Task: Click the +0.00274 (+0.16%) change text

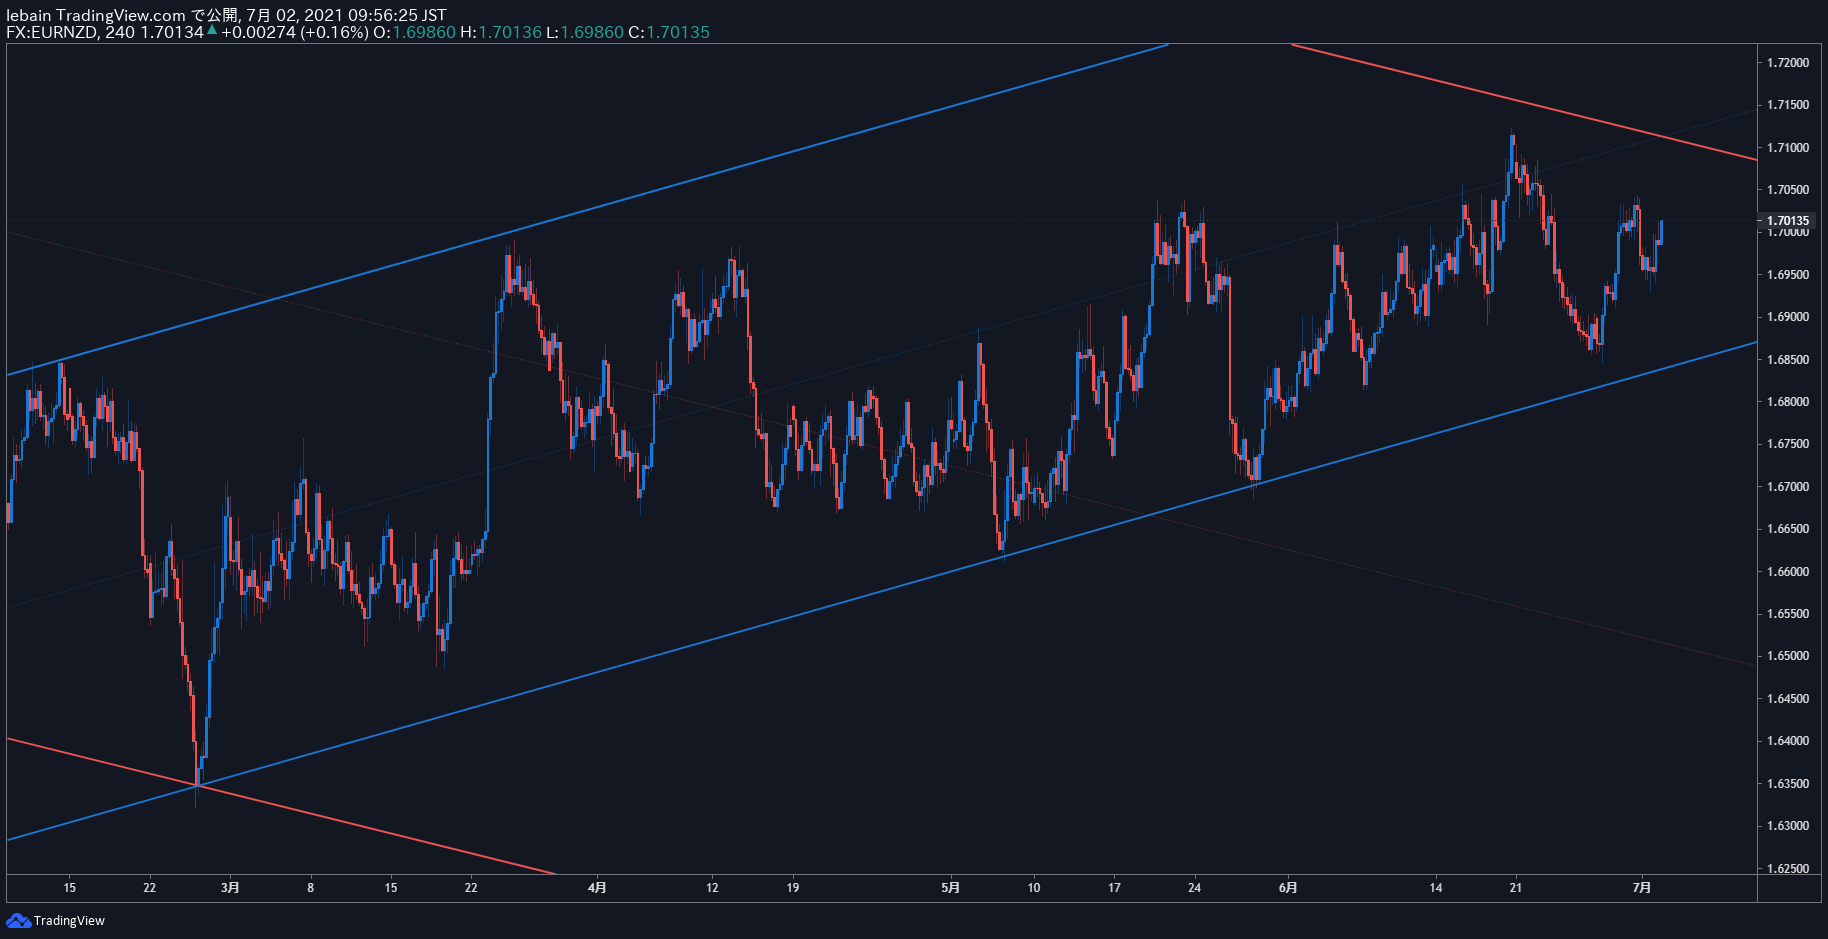Action: (294, 32)
